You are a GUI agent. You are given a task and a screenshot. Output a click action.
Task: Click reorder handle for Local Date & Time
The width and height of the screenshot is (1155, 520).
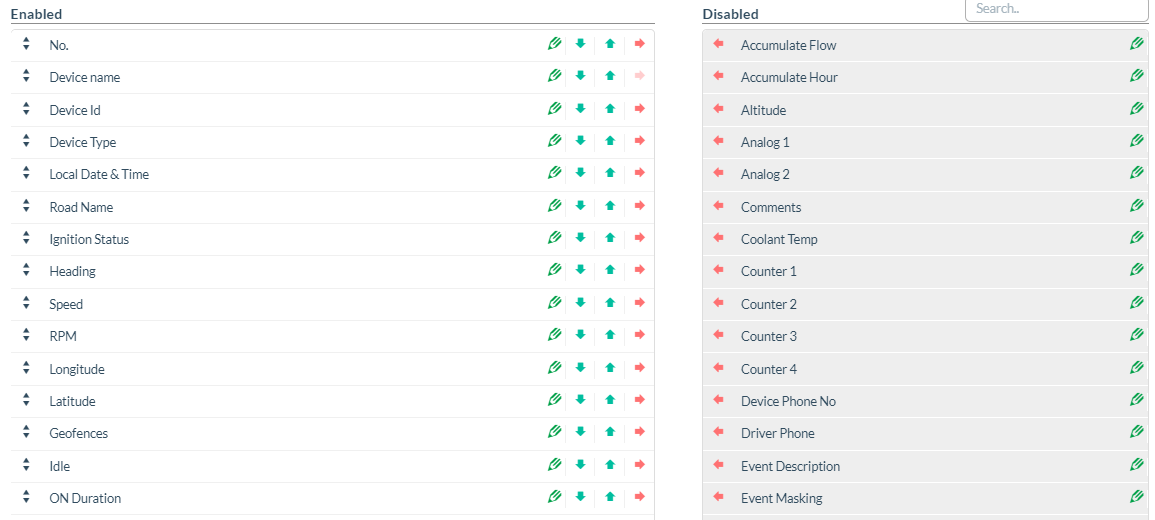click(x=26, y=174)
